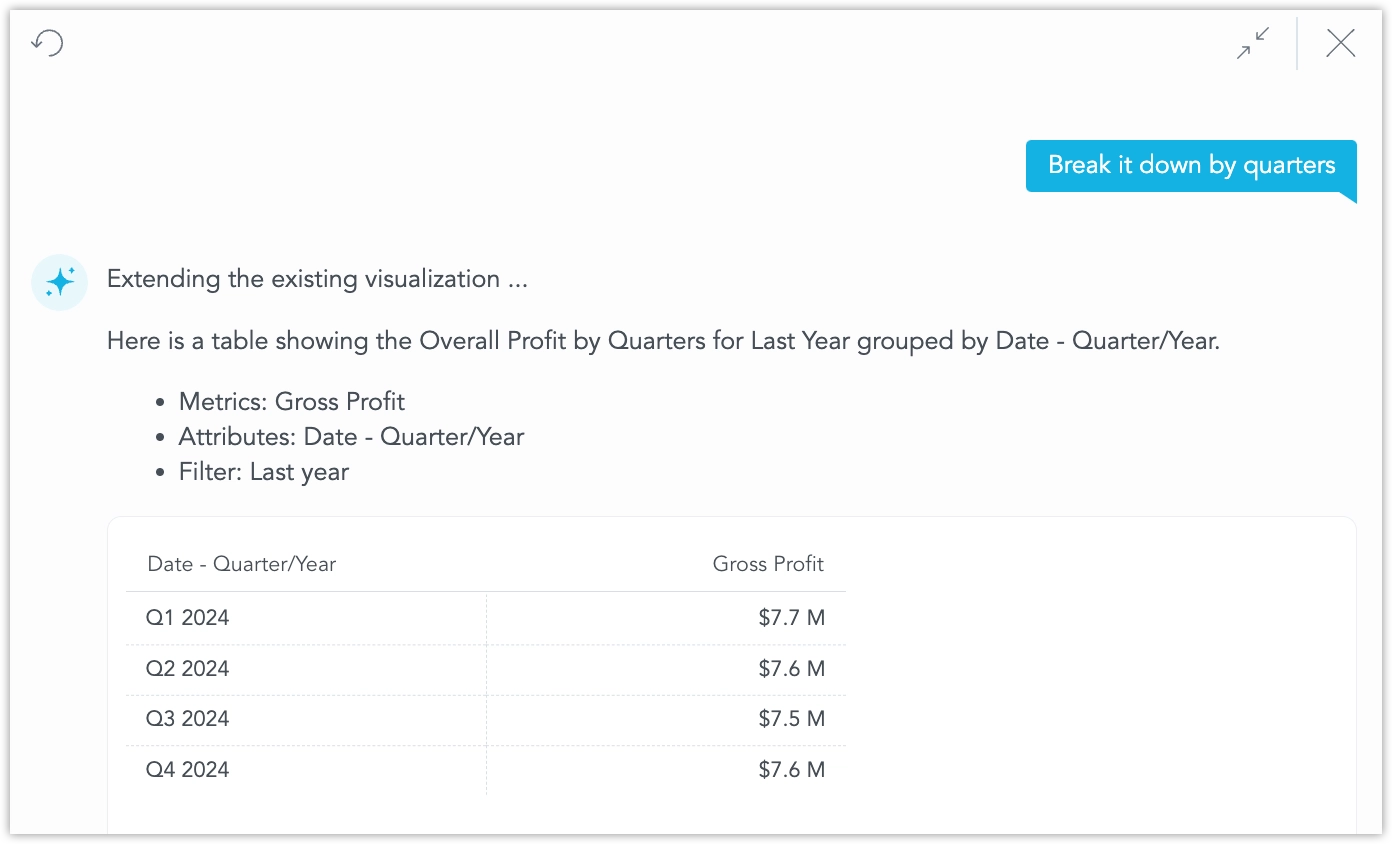The height and width of the screenshot is (844, 1392).
Task: Click "Extending the existing visualization" status text
Action: click(317, 279)
